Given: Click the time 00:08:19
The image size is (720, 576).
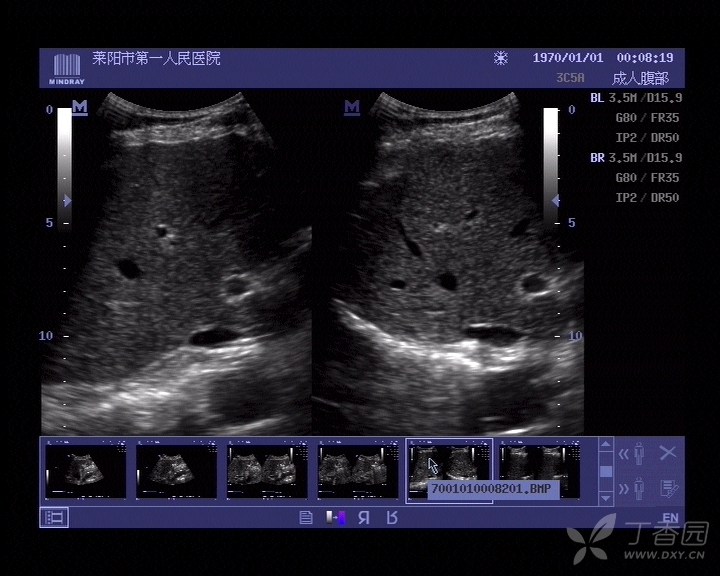Looking at the screenshot, I should point(645,58).
